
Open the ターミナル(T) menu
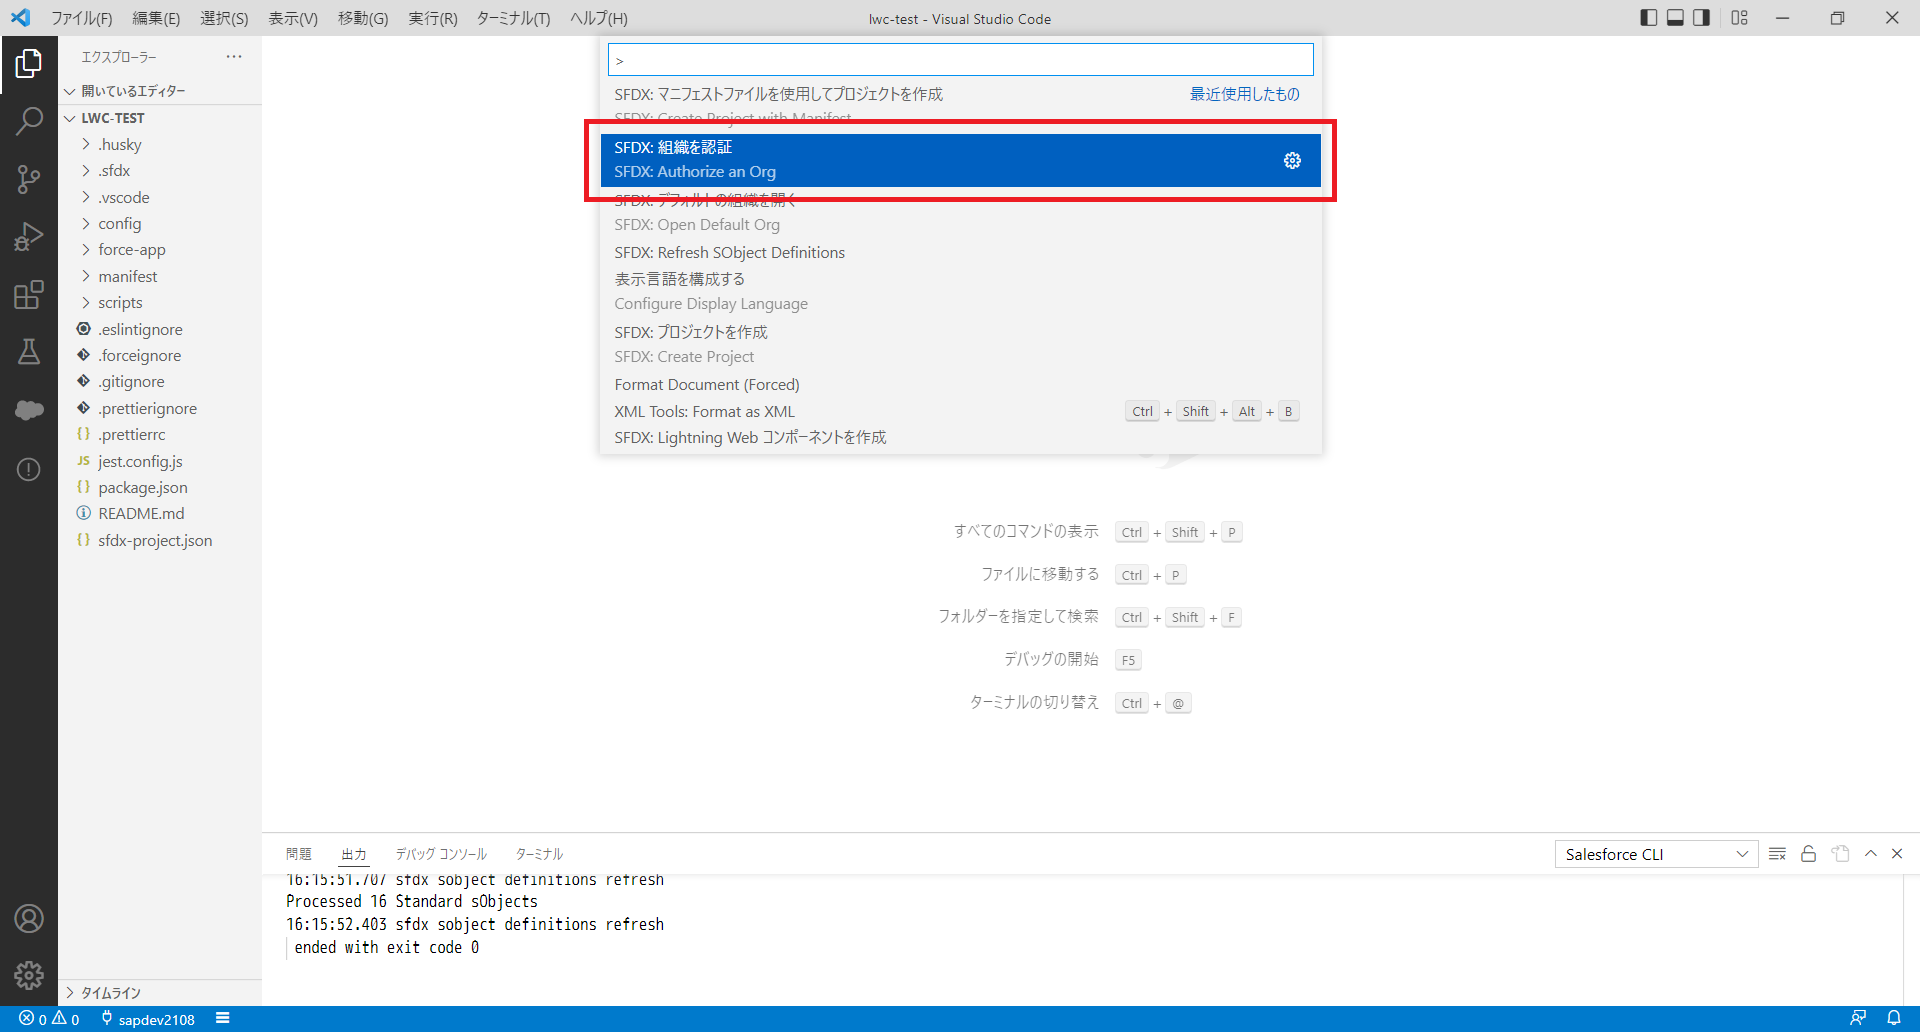[513, 18]
